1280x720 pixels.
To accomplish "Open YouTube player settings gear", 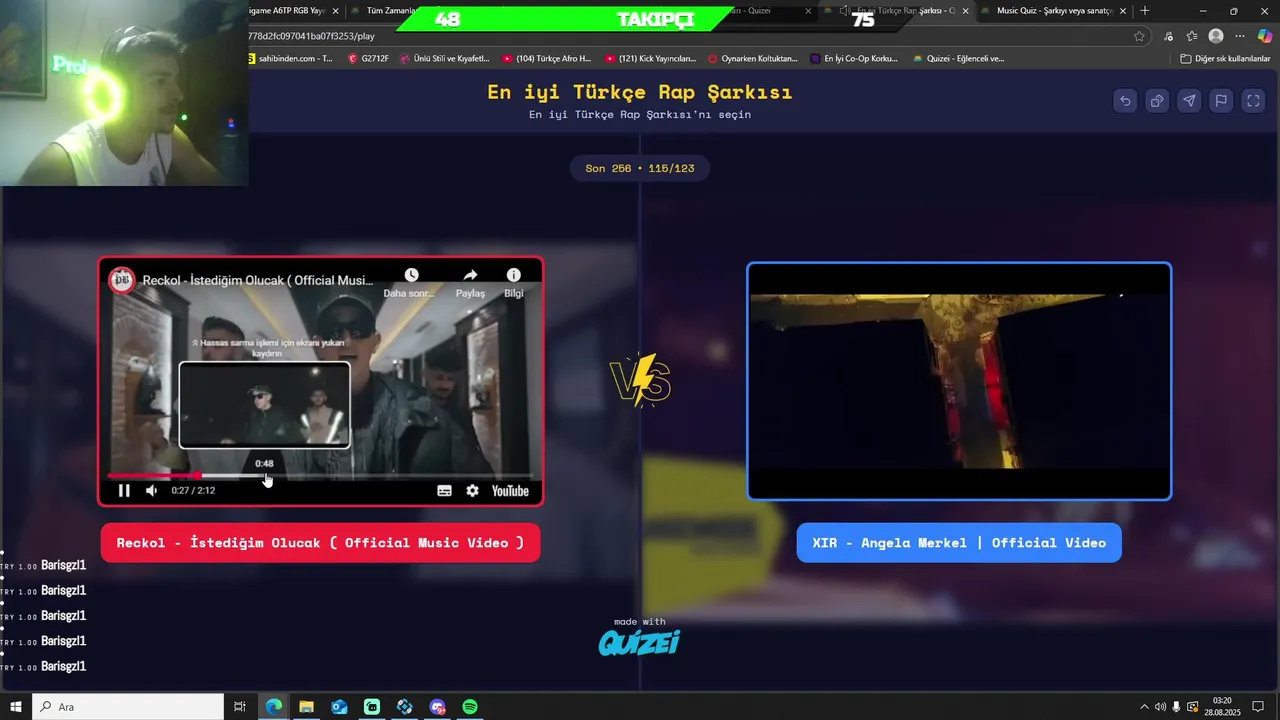I will click(x=472, y=490).
